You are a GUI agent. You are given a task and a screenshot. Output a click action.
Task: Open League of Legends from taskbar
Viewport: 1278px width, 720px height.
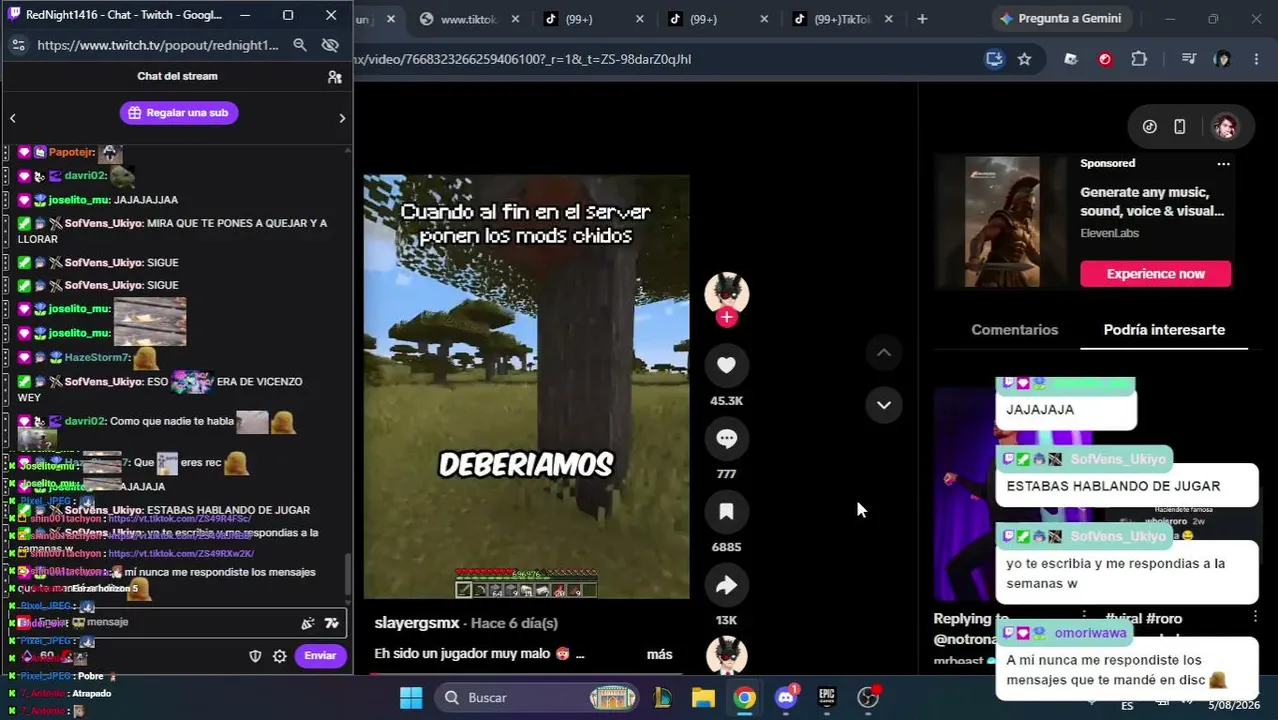click(662, 697)
